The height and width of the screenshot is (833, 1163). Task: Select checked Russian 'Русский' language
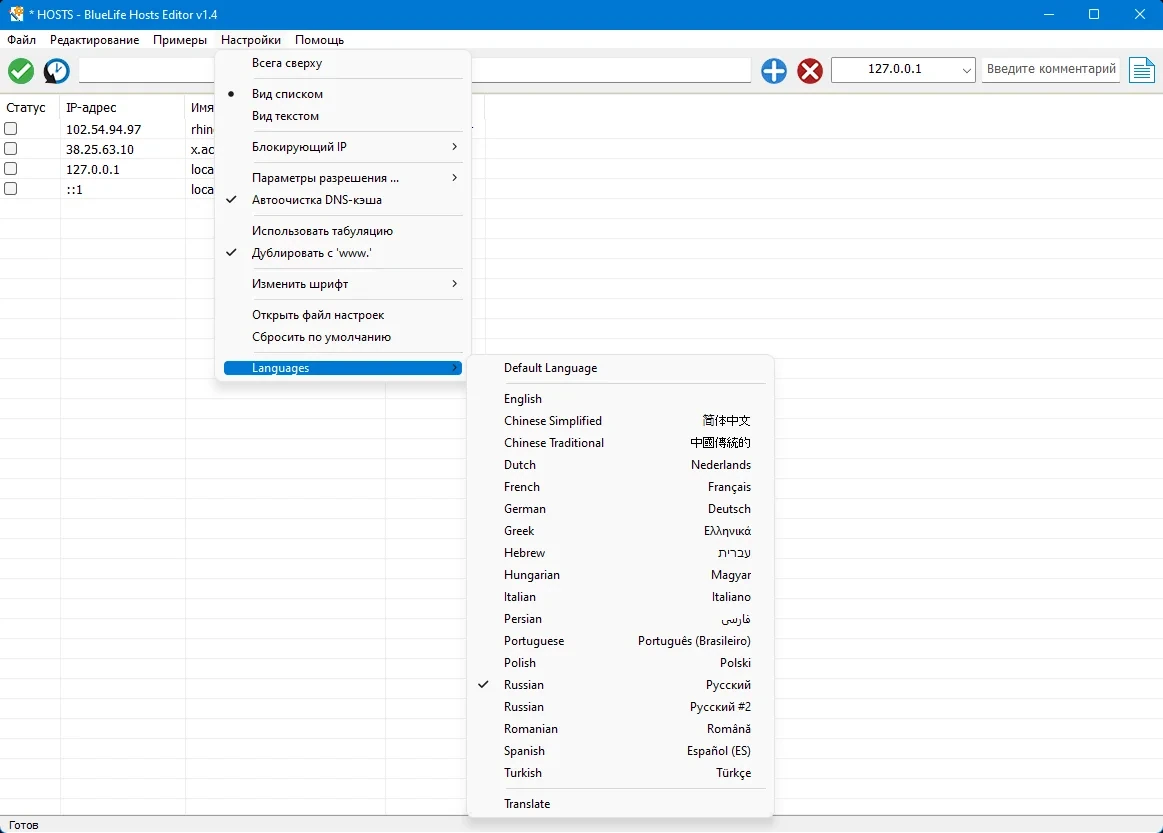click(620, 685)
